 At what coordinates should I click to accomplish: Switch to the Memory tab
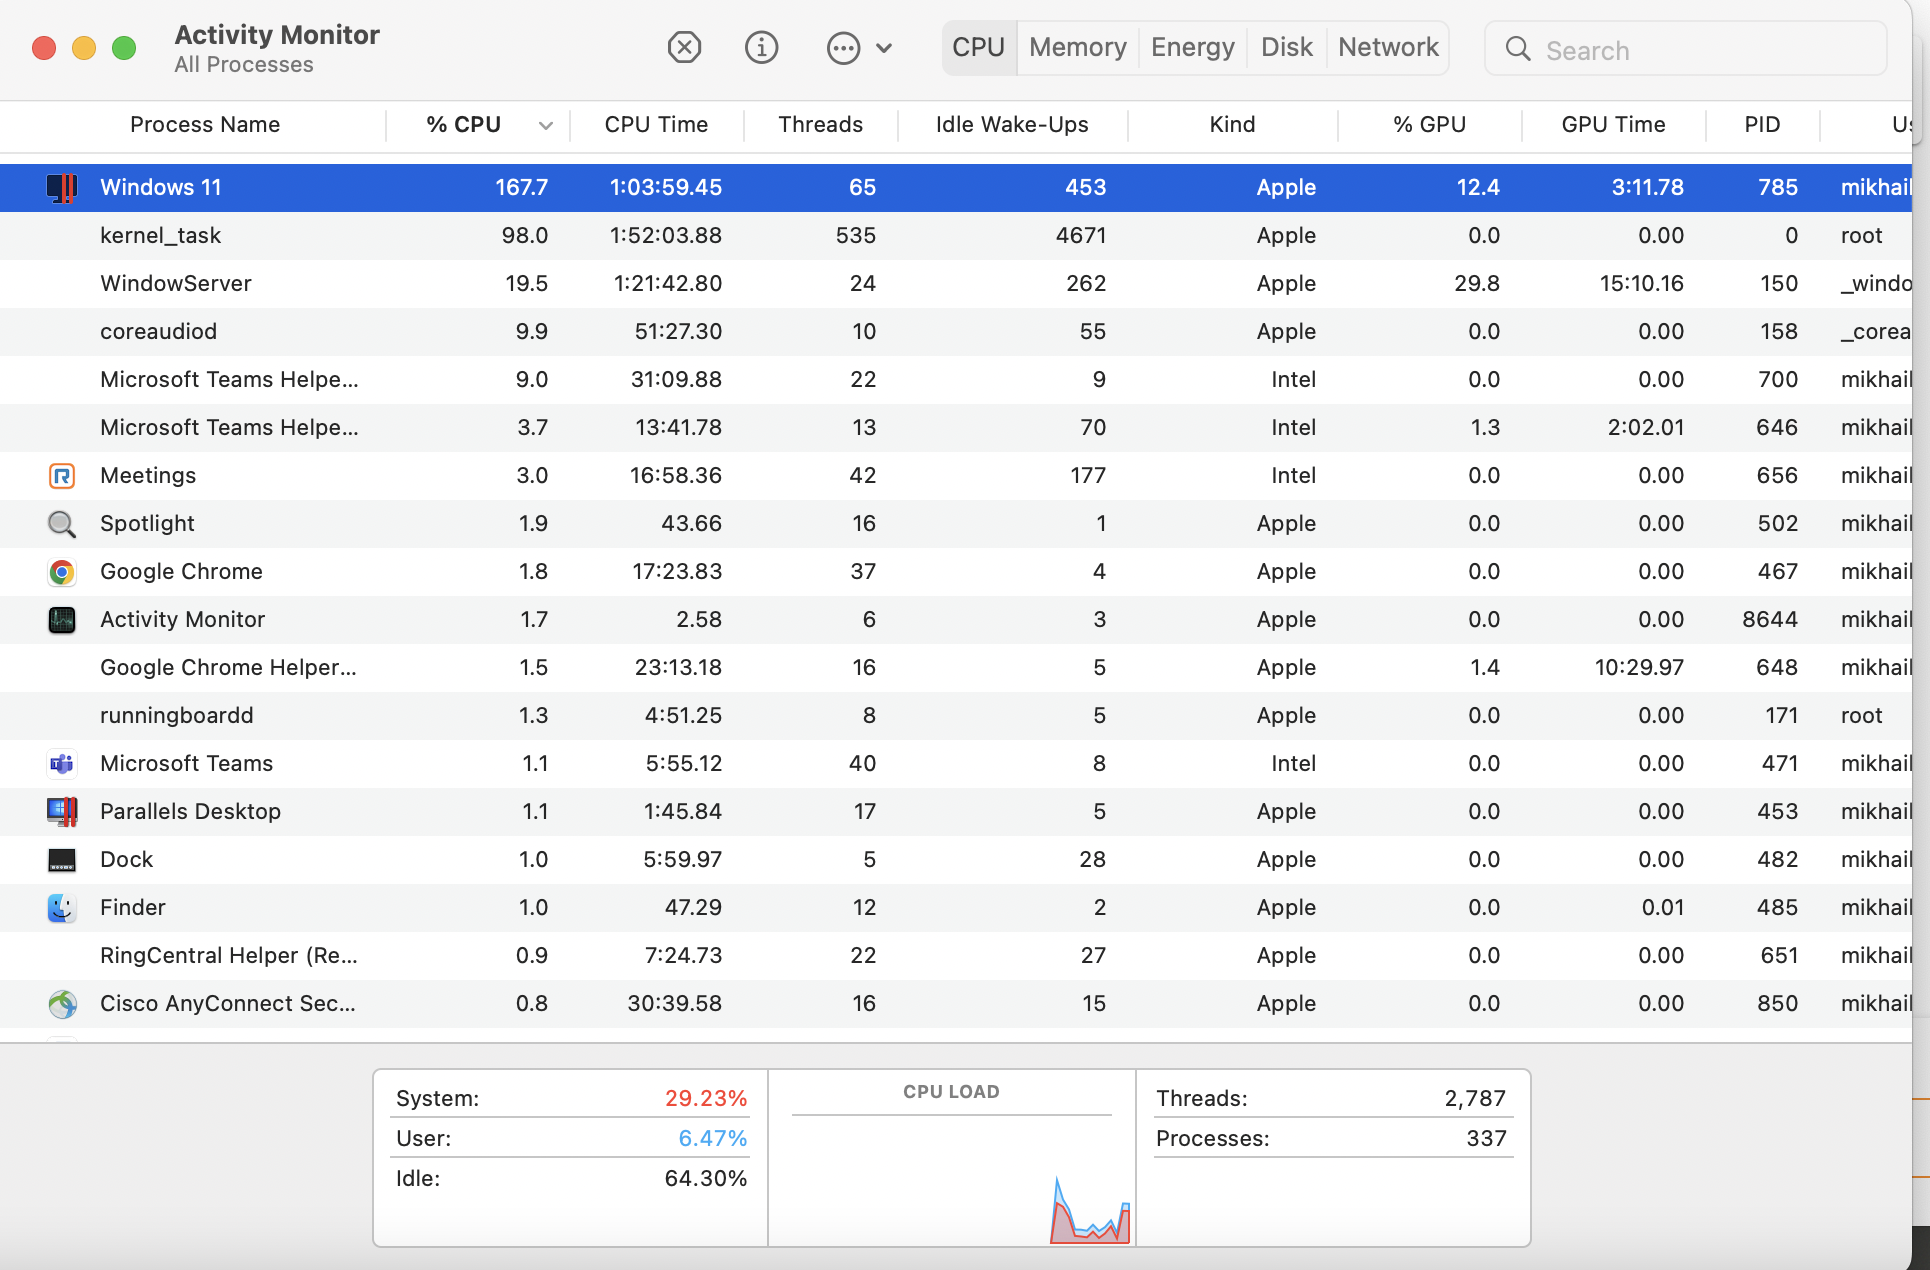tap(1077, 47)
